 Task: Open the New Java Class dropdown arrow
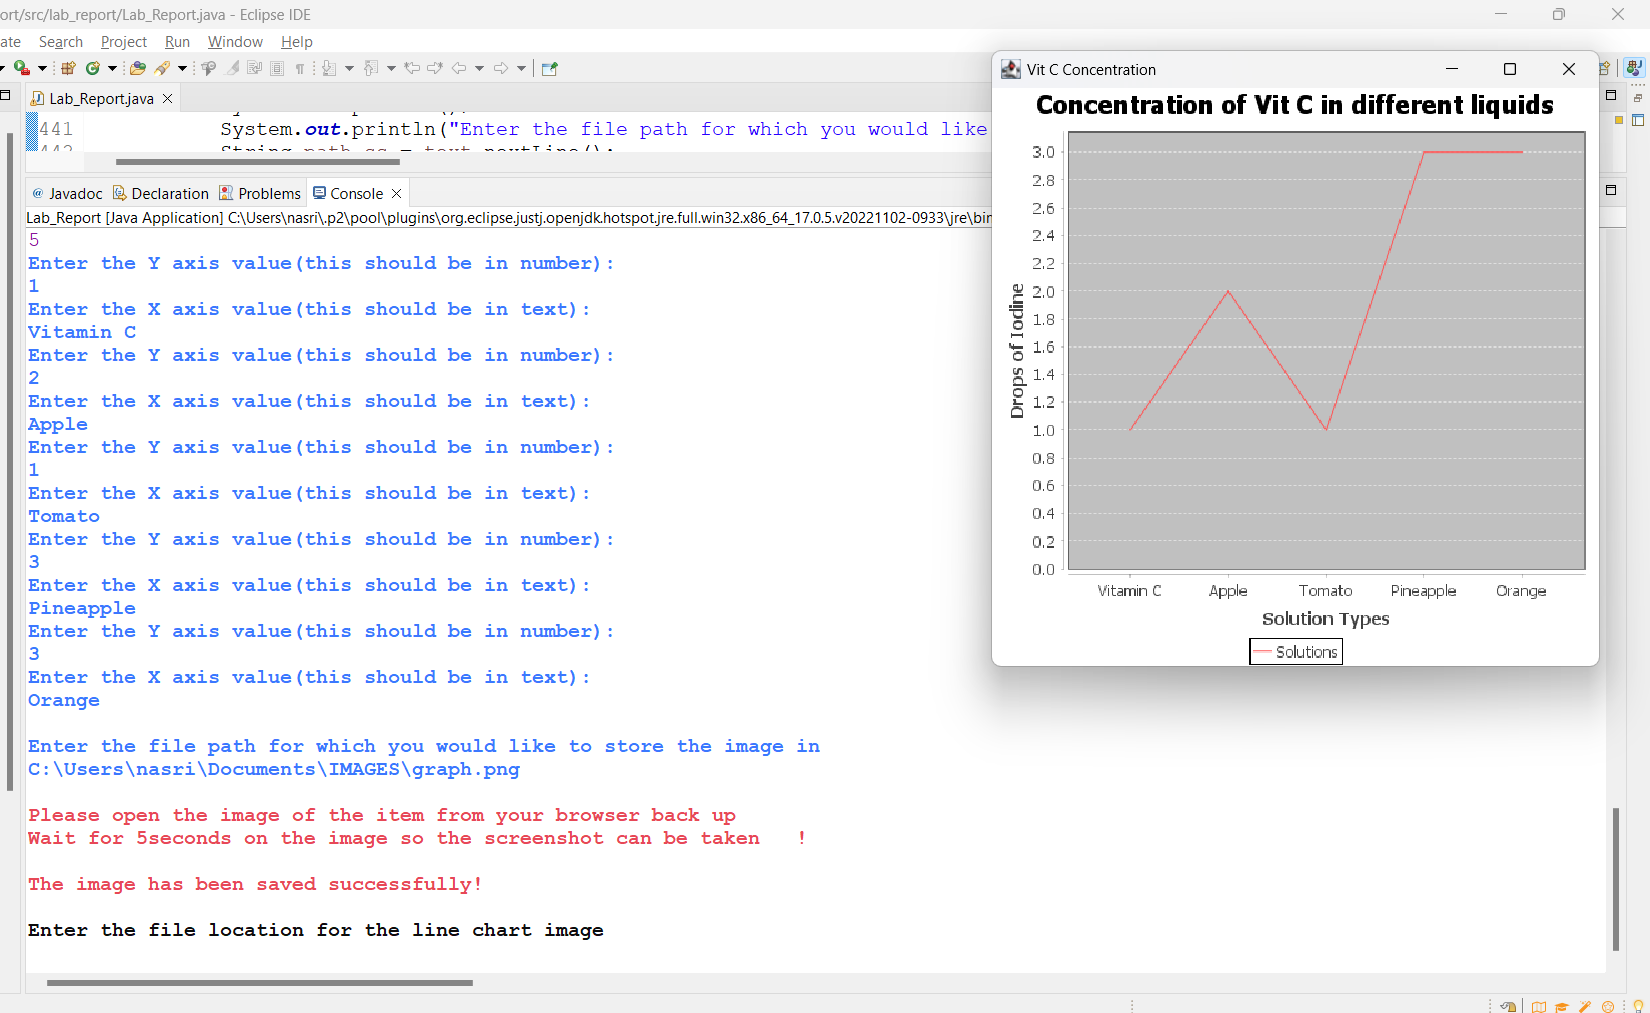tap(112, 68)
